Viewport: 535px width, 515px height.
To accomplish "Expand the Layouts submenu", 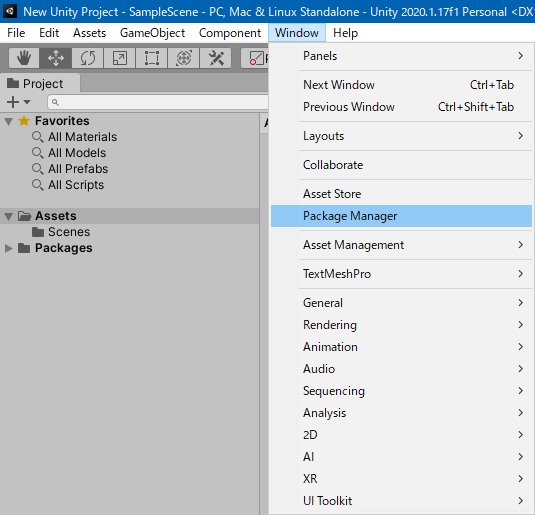I will pos(401,136).
